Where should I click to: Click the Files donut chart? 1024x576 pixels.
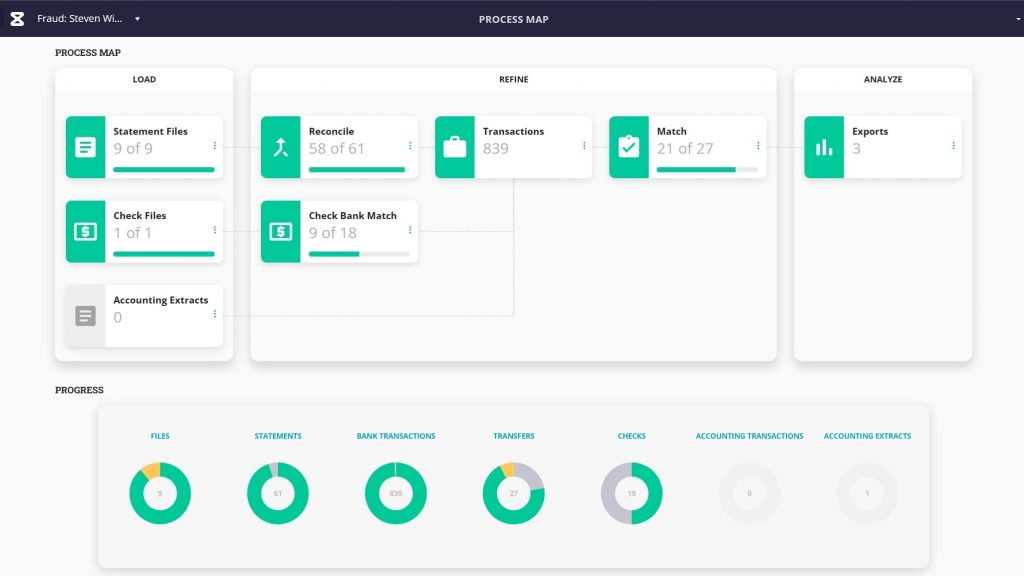160,493
